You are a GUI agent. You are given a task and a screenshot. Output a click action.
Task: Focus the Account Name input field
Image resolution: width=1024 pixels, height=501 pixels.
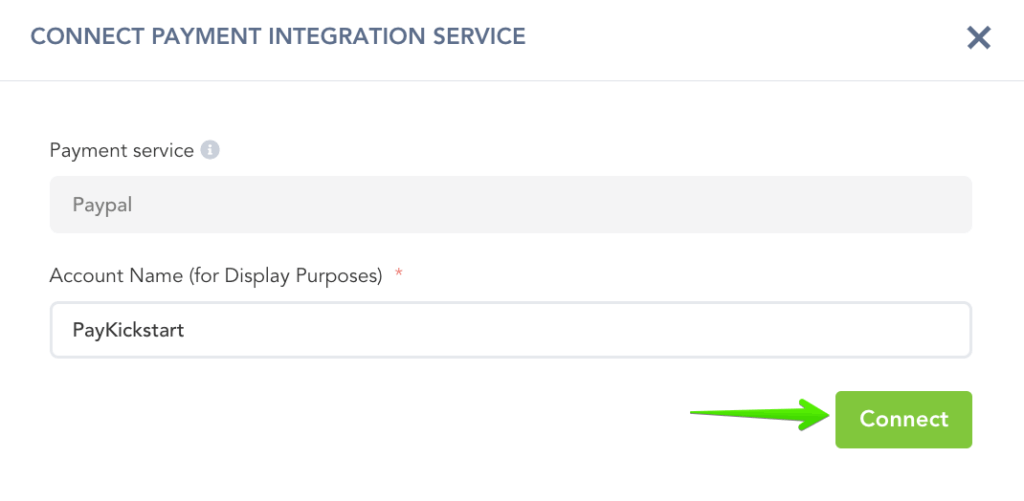pos(510,330)
